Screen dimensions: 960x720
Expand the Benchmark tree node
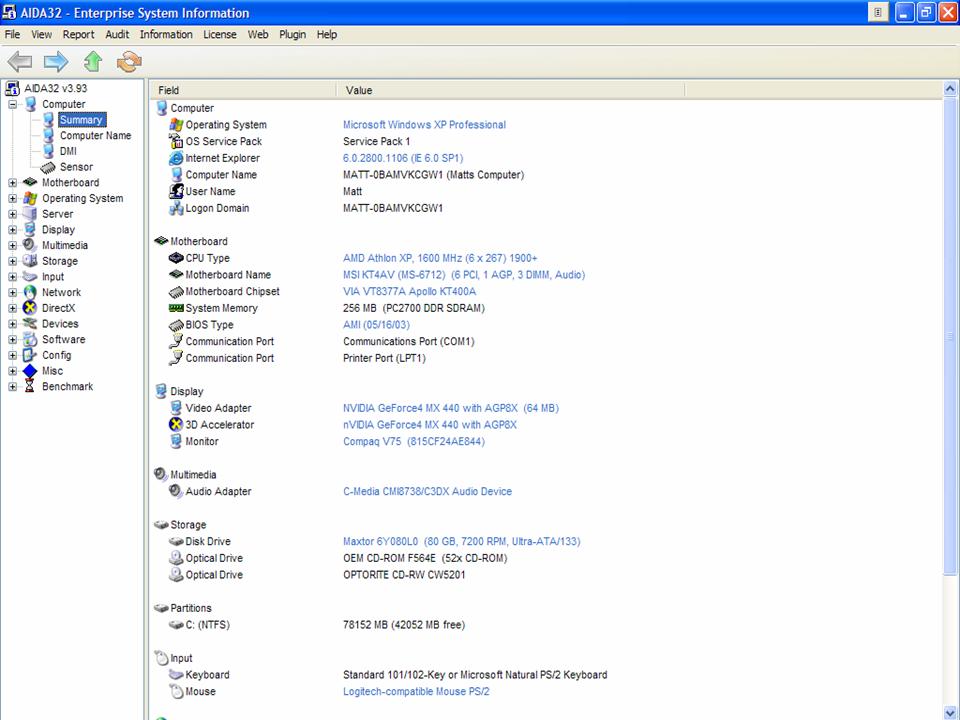click(12, 386)
